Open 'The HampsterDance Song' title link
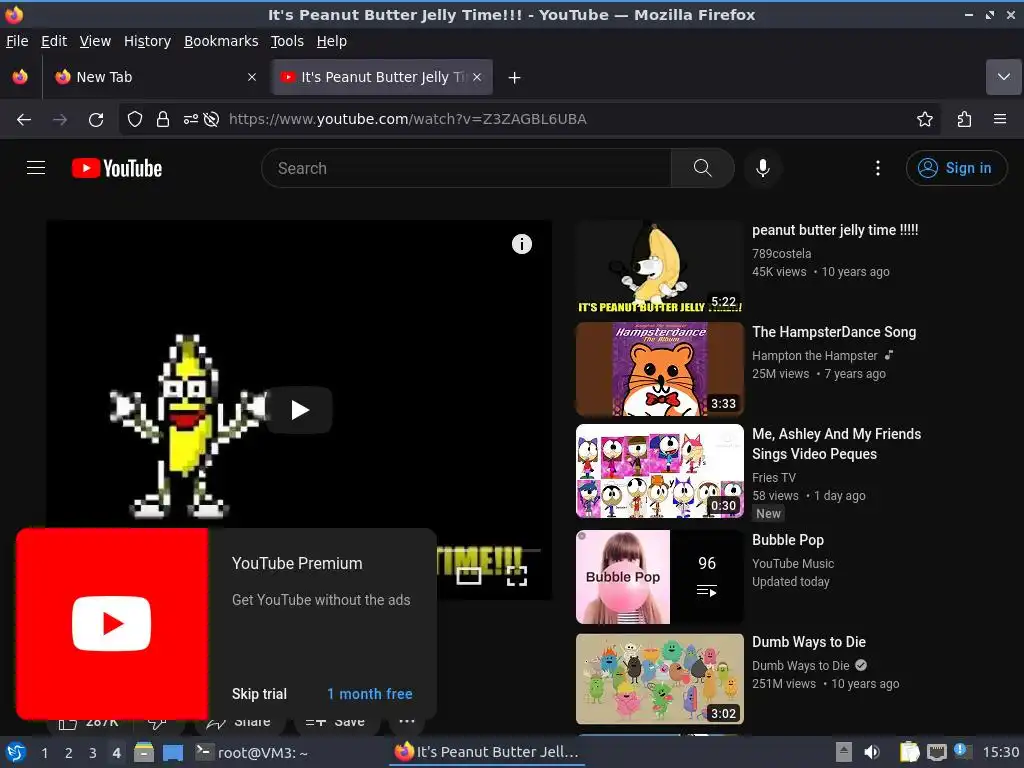The height and width of the screenshot is (768, 1024). pyautogui.click(x=834, y=332)
